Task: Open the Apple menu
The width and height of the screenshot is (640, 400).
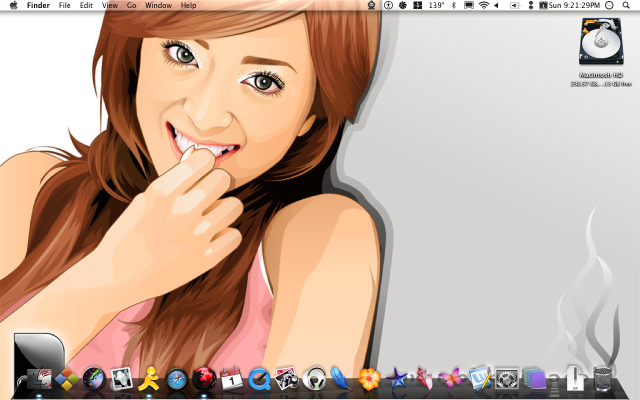Action: [13, 6]
